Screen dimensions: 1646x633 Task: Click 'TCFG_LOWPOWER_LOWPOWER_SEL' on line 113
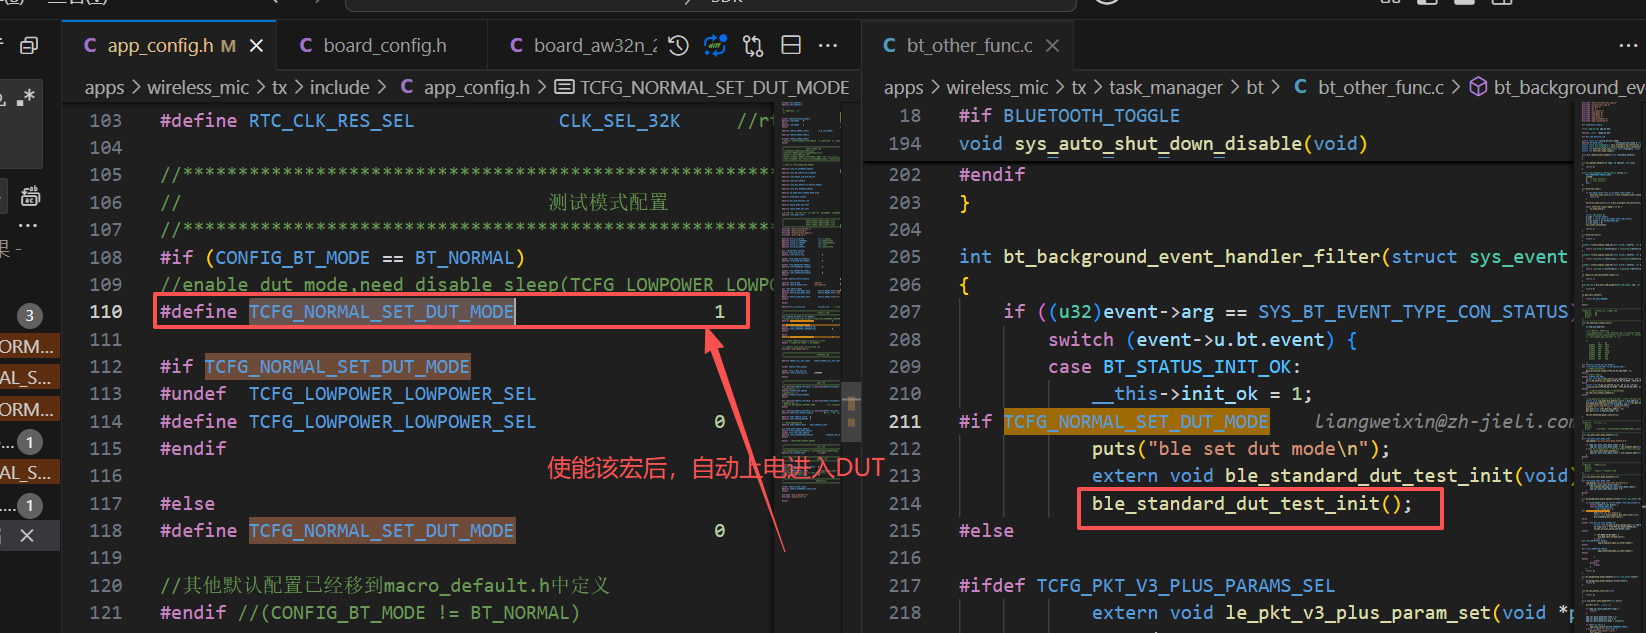tap(392, 394)
